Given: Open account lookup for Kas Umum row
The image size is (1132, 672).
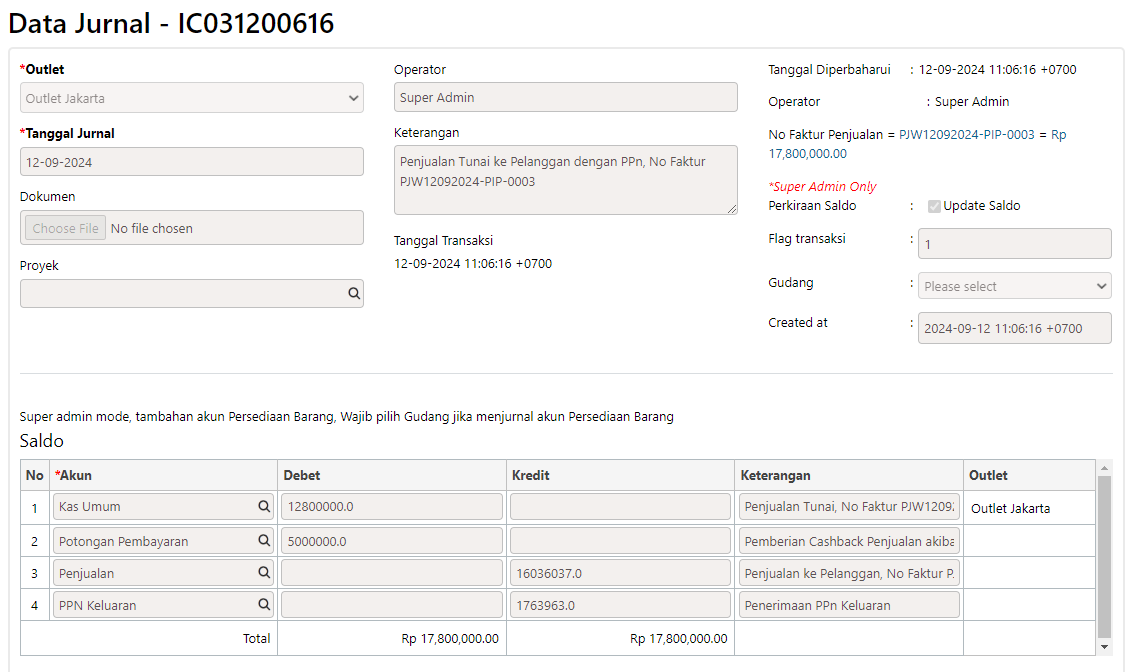Looking at the screenshot, I should pyautogui.click(x=264, y=507).
